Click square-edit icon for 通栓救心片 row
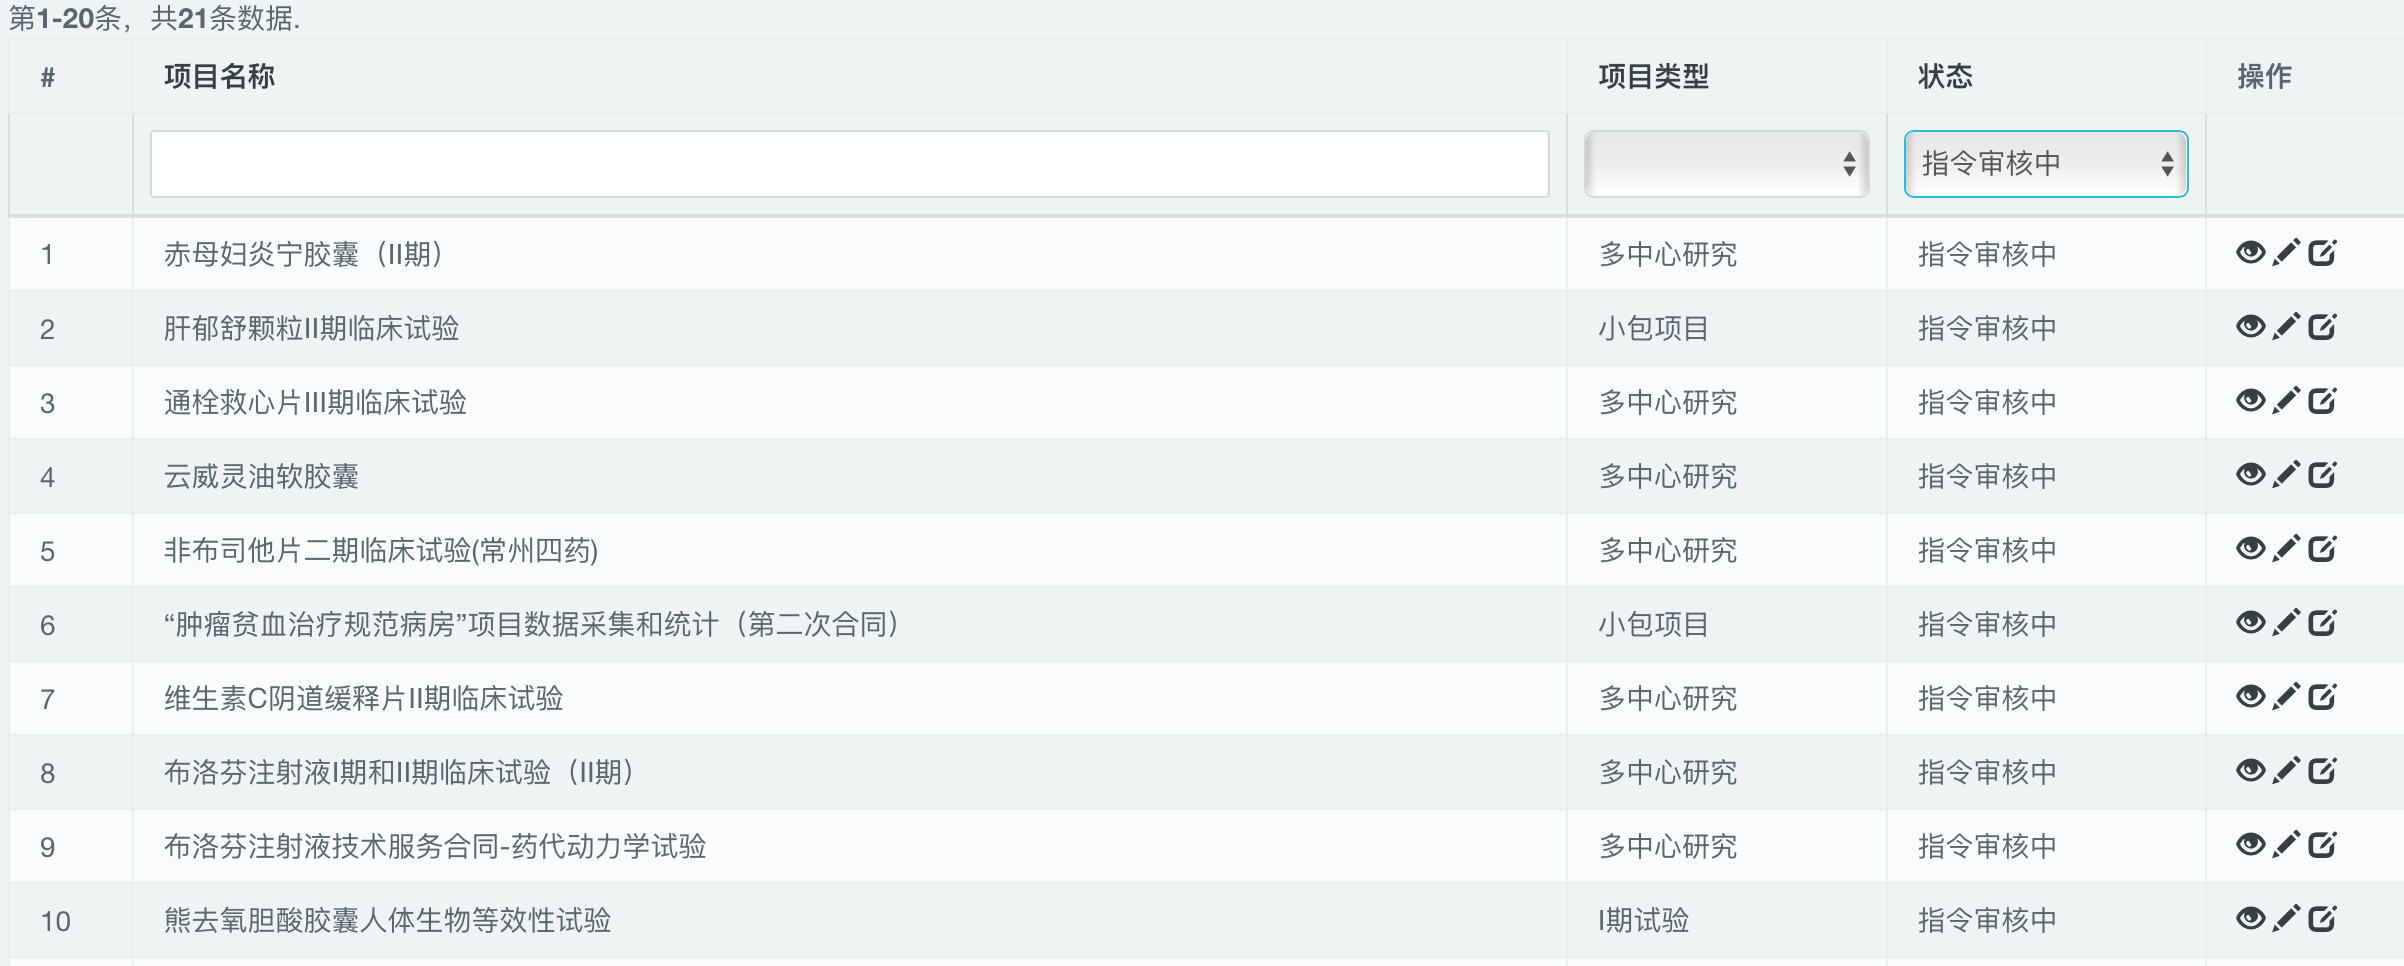2404x966 pixels. [x=2322, y=401]
